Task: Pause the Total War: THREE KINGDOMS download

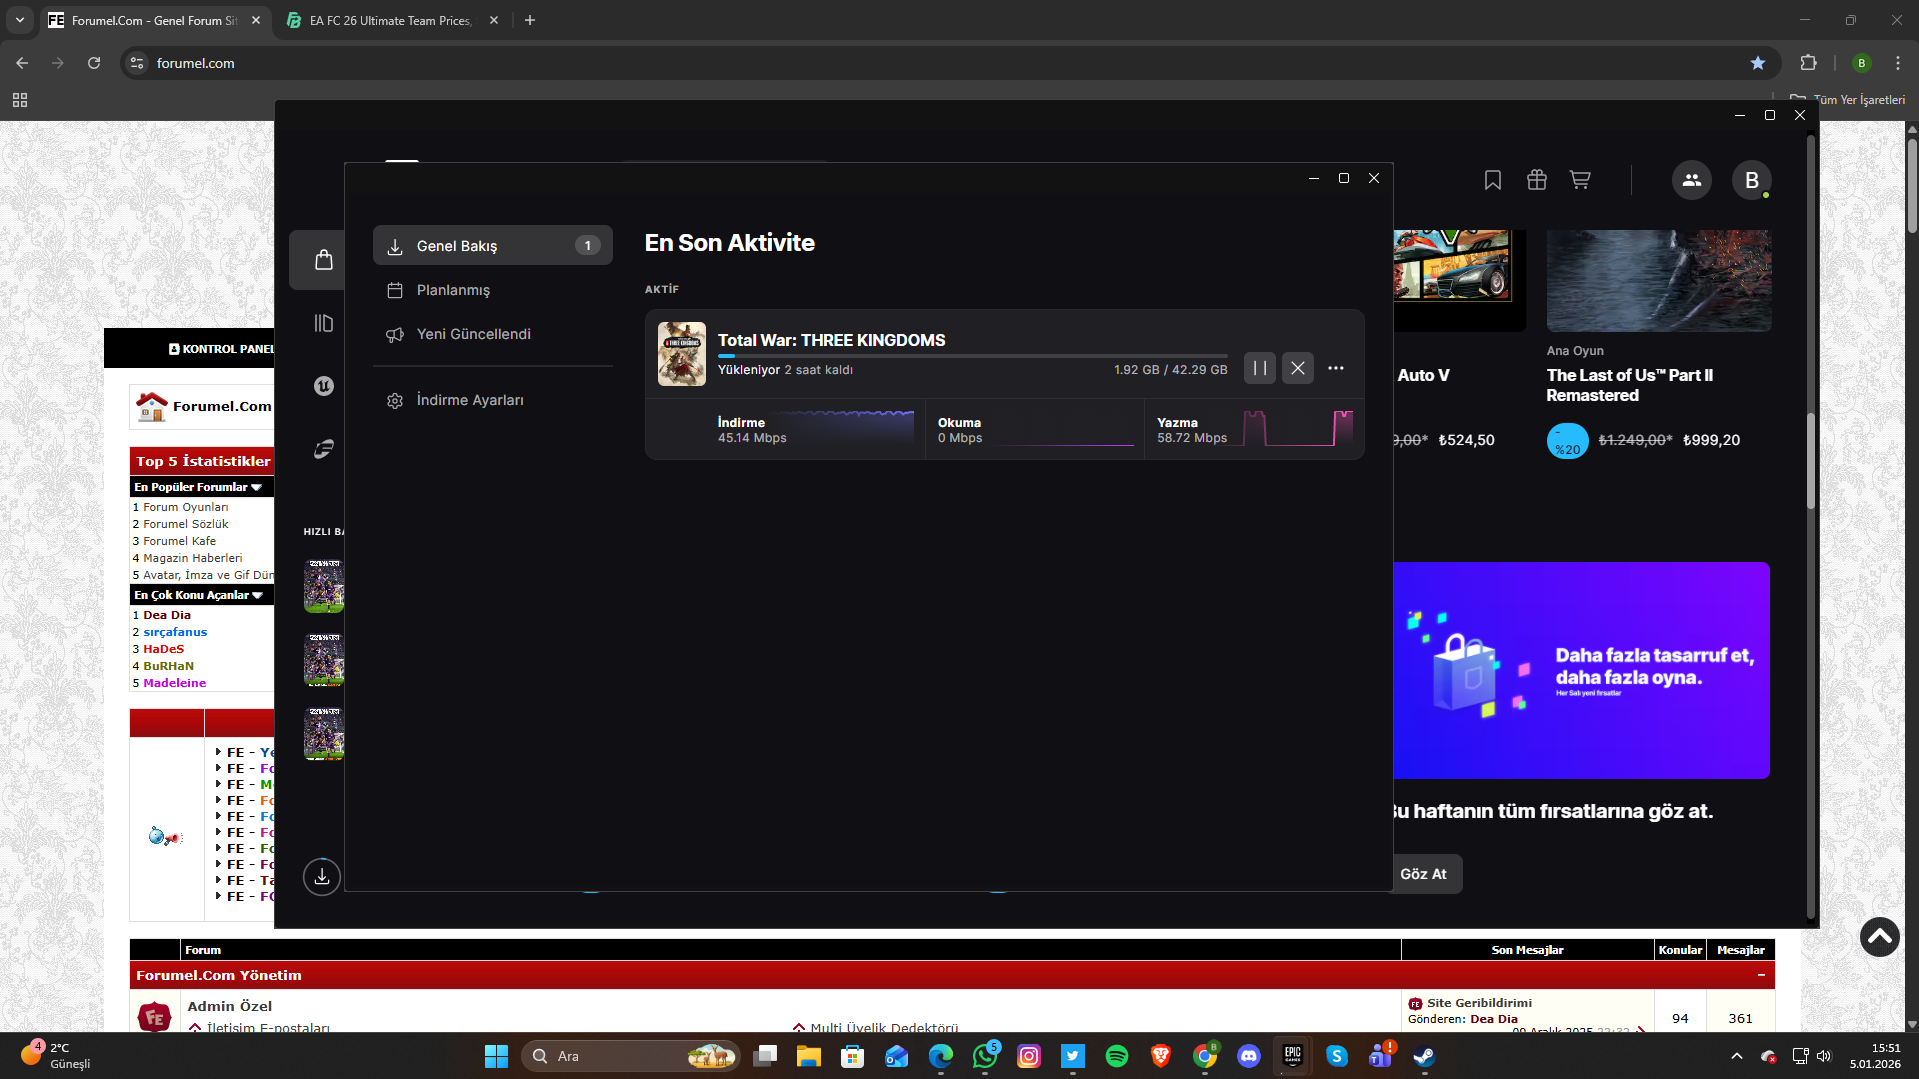Action: (x=1260, y=368)
